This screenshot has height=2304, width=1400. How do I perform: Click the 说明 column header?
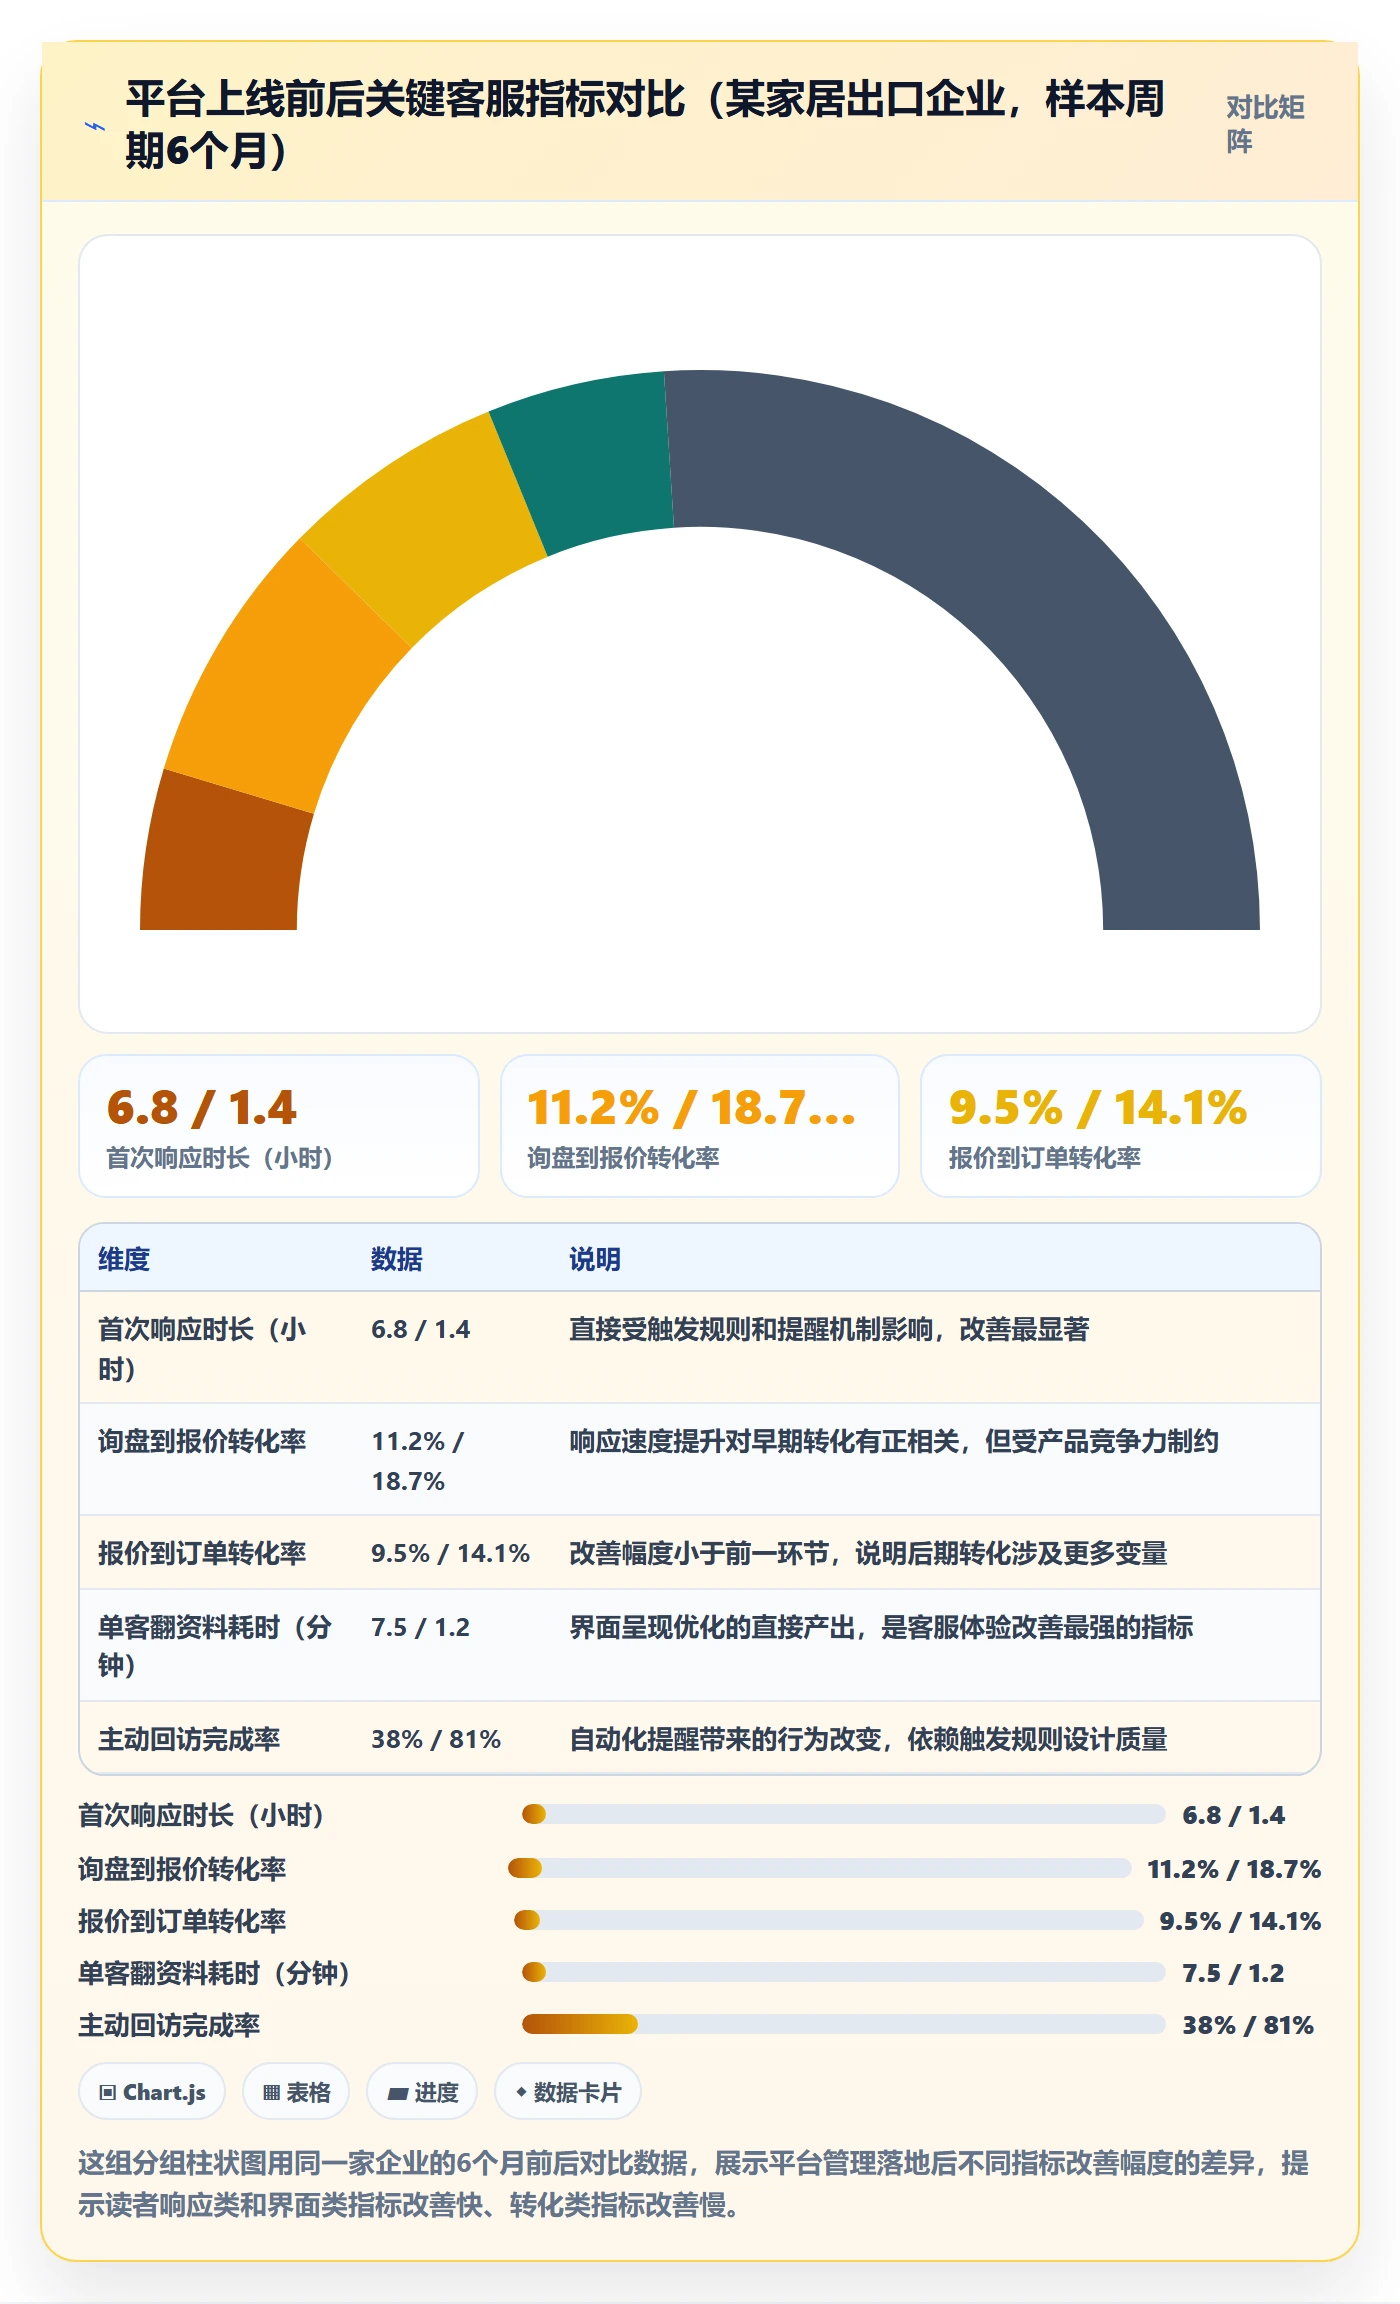(x=595, y=1259)
